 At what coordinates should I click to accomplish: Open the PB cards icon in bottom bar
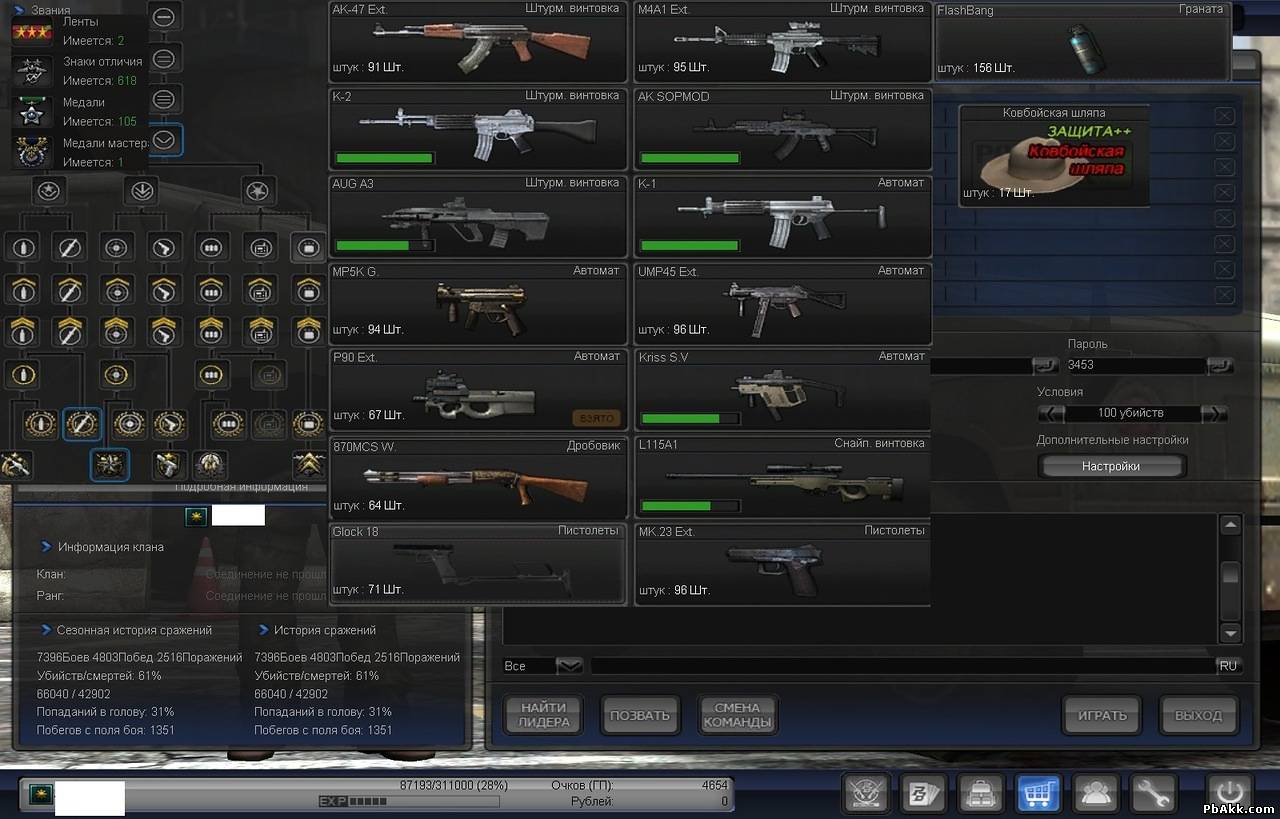pyautogui.click(x=925, y=794)
